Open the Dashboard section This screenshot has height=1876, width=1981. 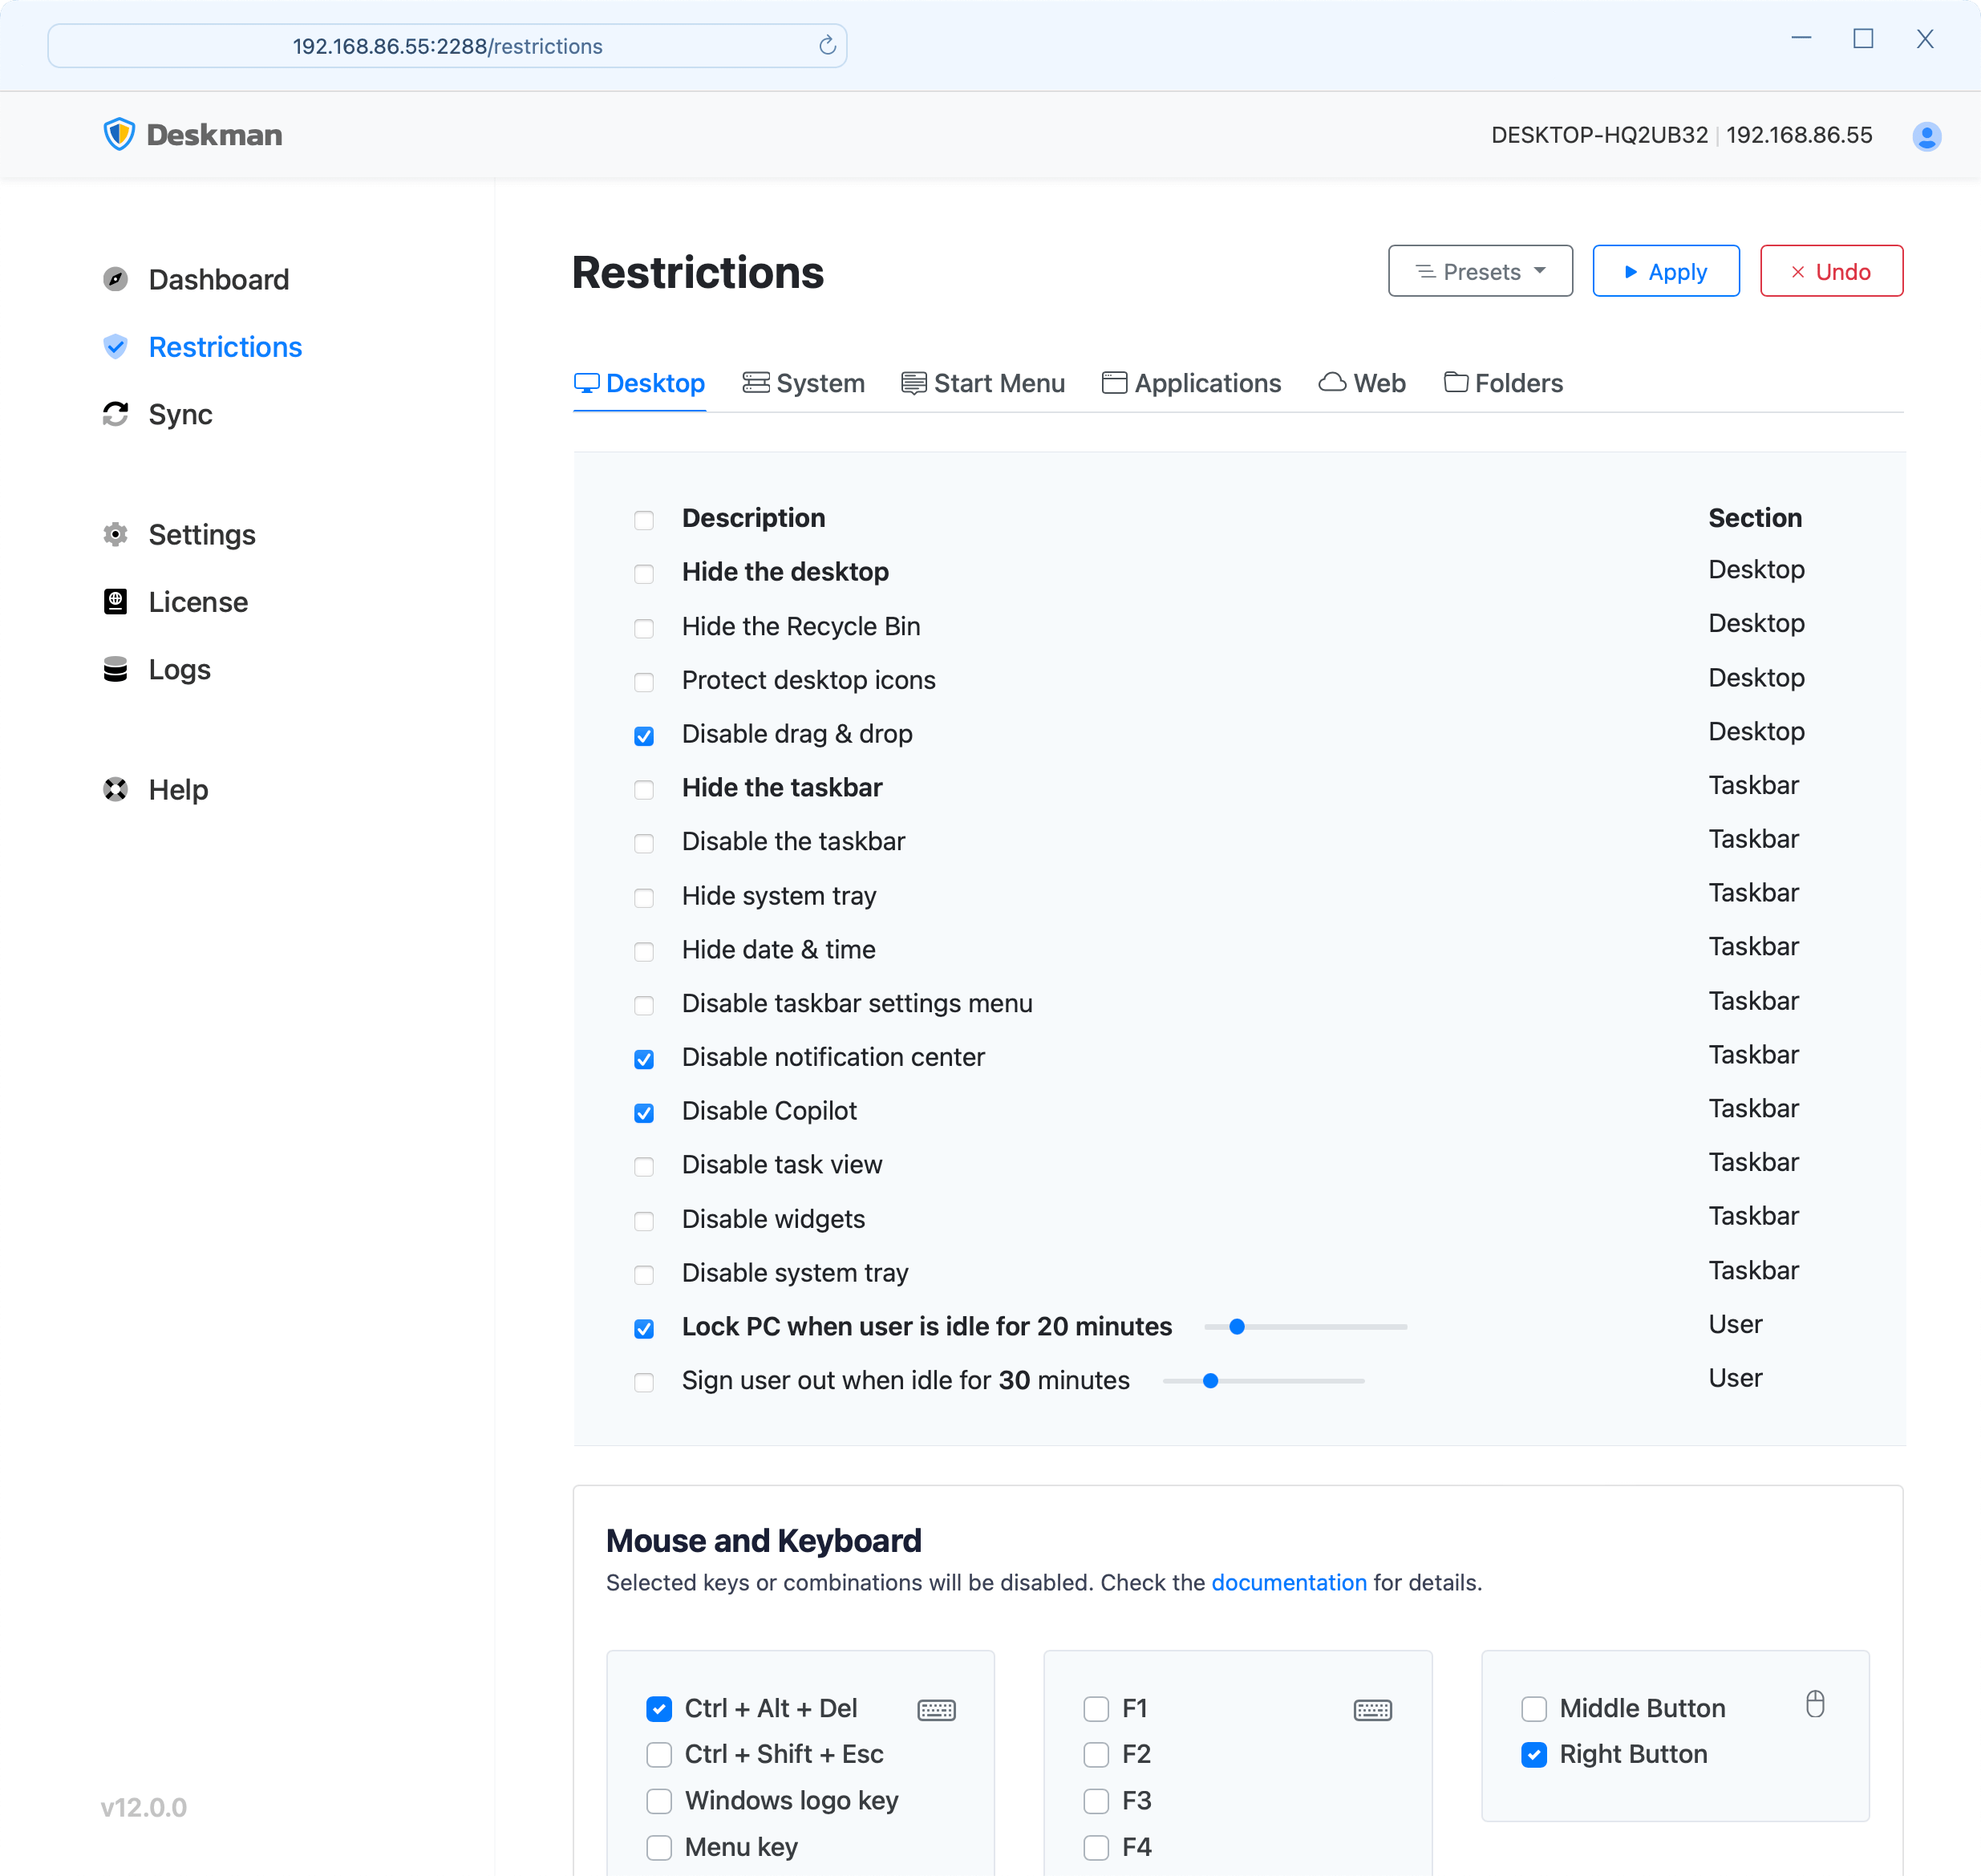[218, 277]
